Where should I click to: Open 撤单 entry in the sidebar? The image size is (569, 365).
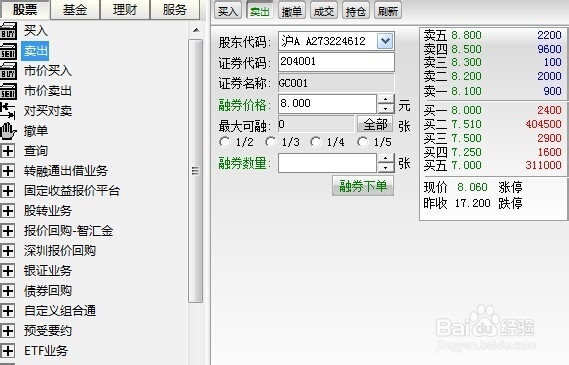click(36, 131)
